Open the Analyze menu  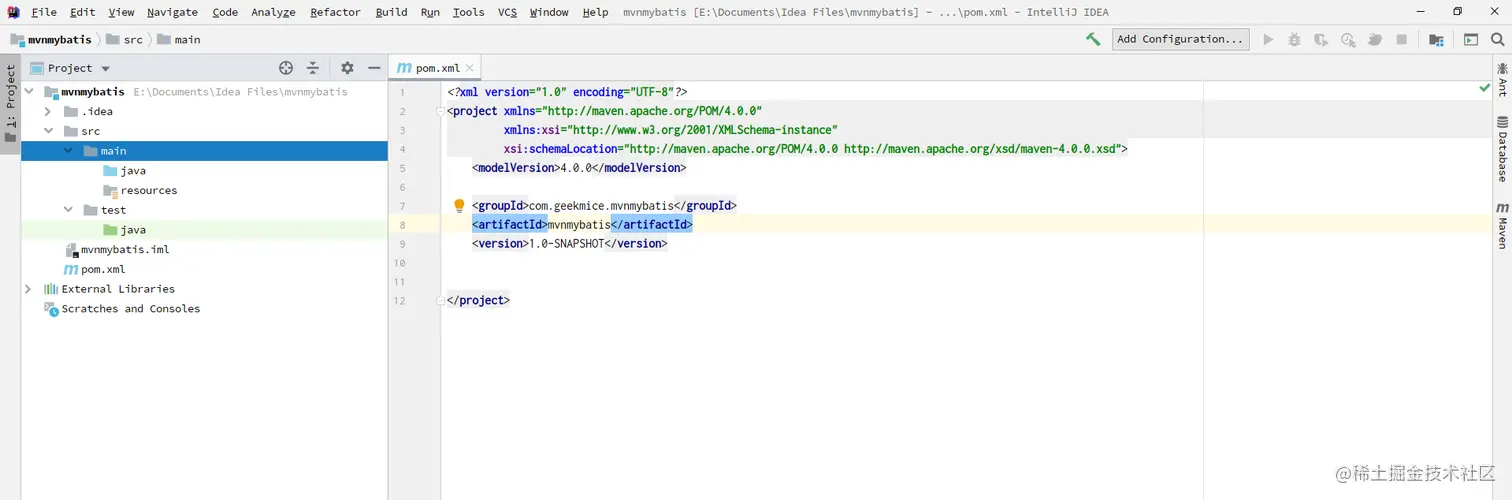point(273,12)
